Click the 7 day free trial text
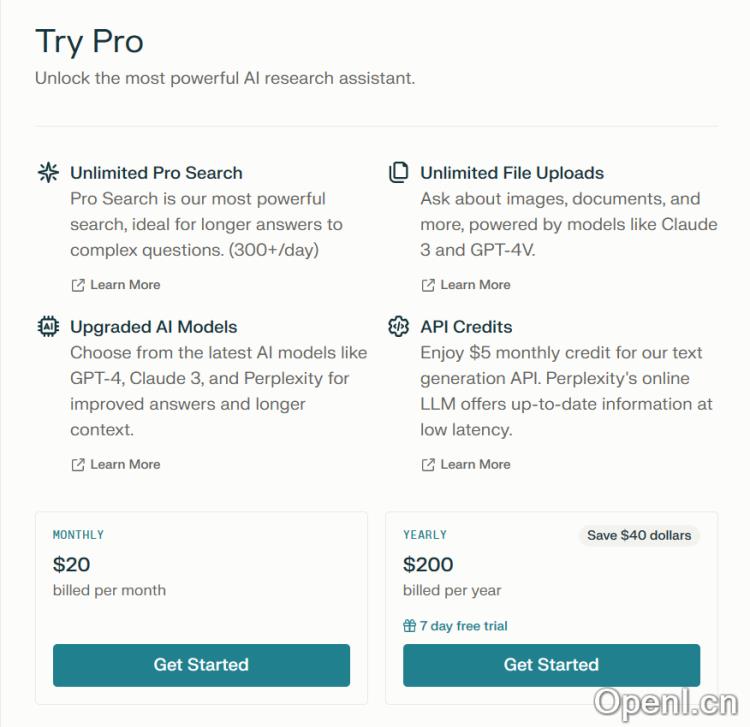The image size is (750, 727). [x=463, y=626]
